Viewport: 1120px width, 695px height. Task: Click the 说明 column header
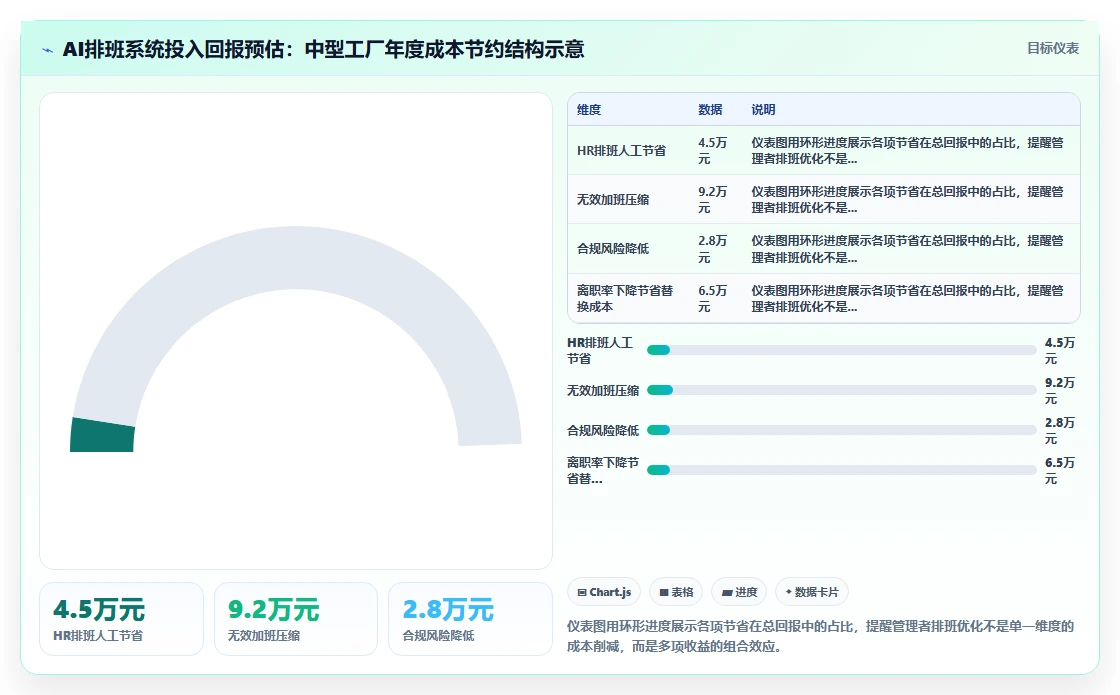coord(763,109)
